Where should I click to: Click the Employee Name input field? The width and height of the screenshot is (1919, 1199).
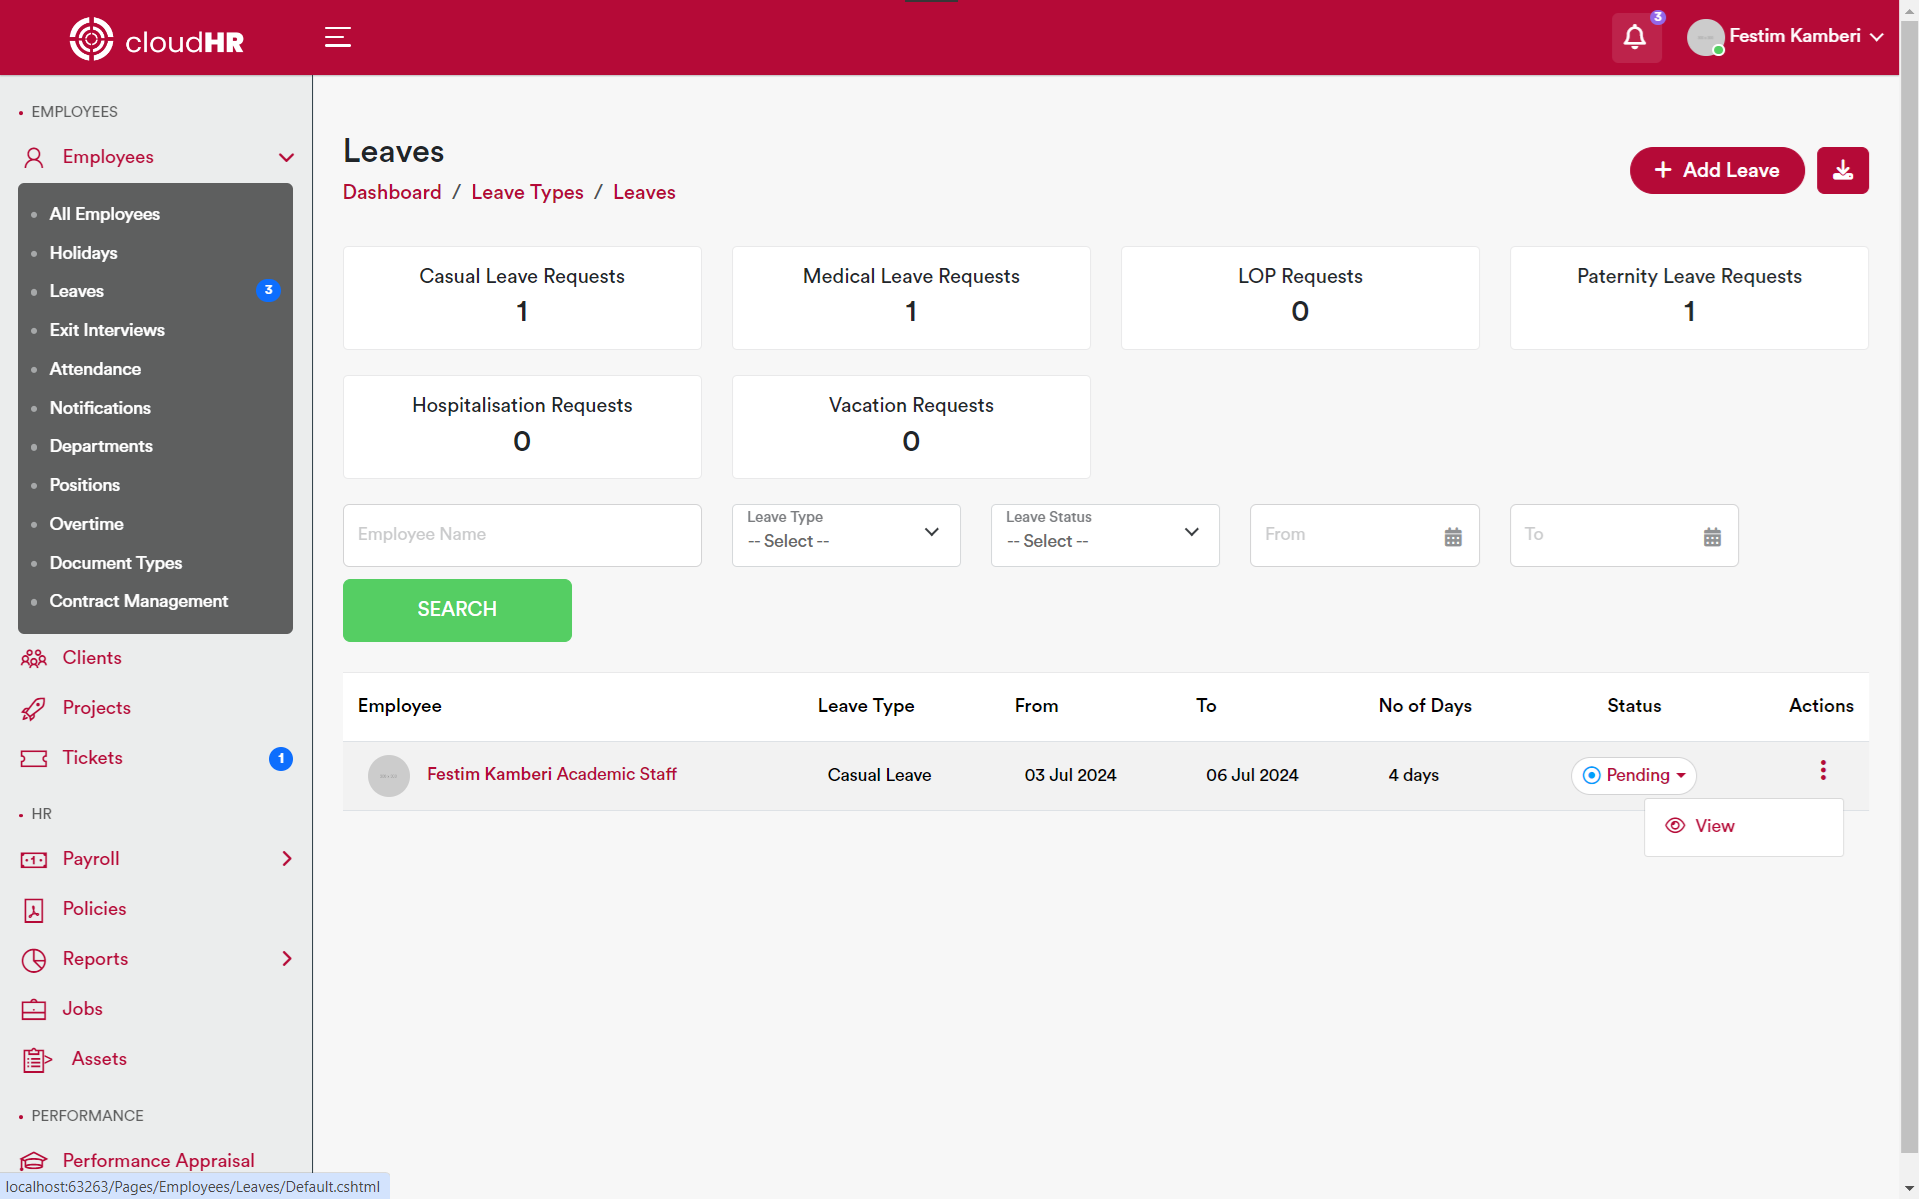[x=522, y=535]
